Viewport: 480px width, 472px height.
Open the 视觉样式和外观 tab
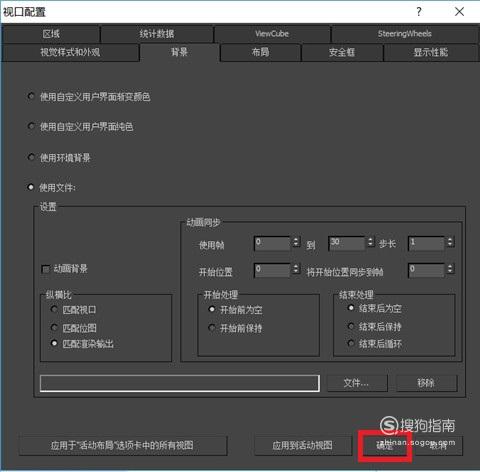pos(70,52)
